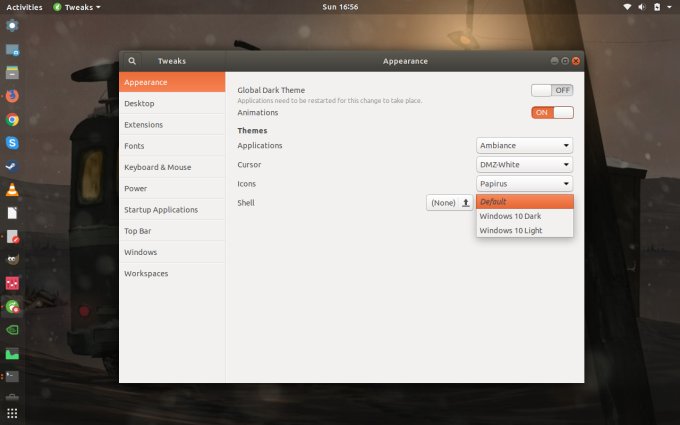Select Default shell theme option
Image resolution: width=680 pixels, height=425 pixels.
[x=524, y=202]
